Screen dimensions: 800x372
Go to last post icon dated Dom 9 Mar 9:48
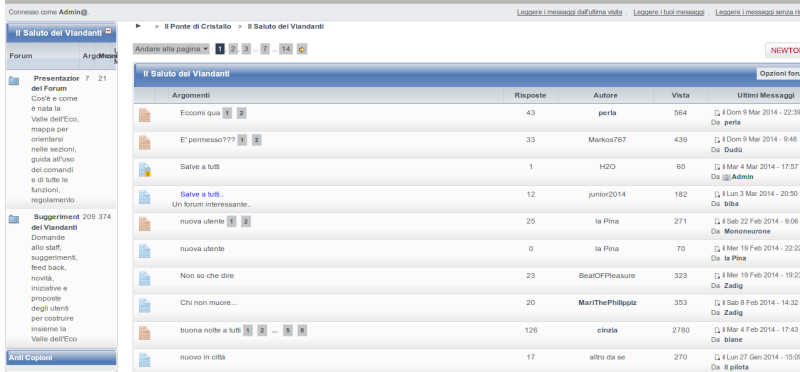point(717,140)
